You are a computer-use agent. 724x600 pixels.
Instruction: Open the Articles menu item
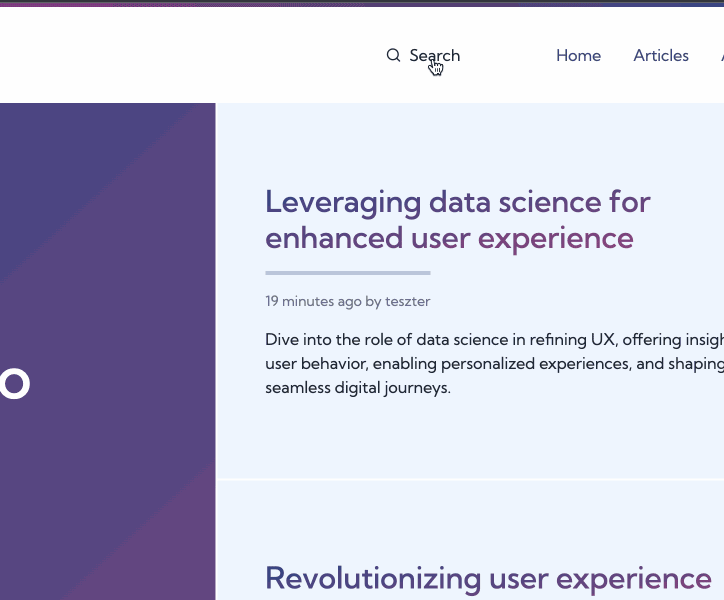[661, 55]
